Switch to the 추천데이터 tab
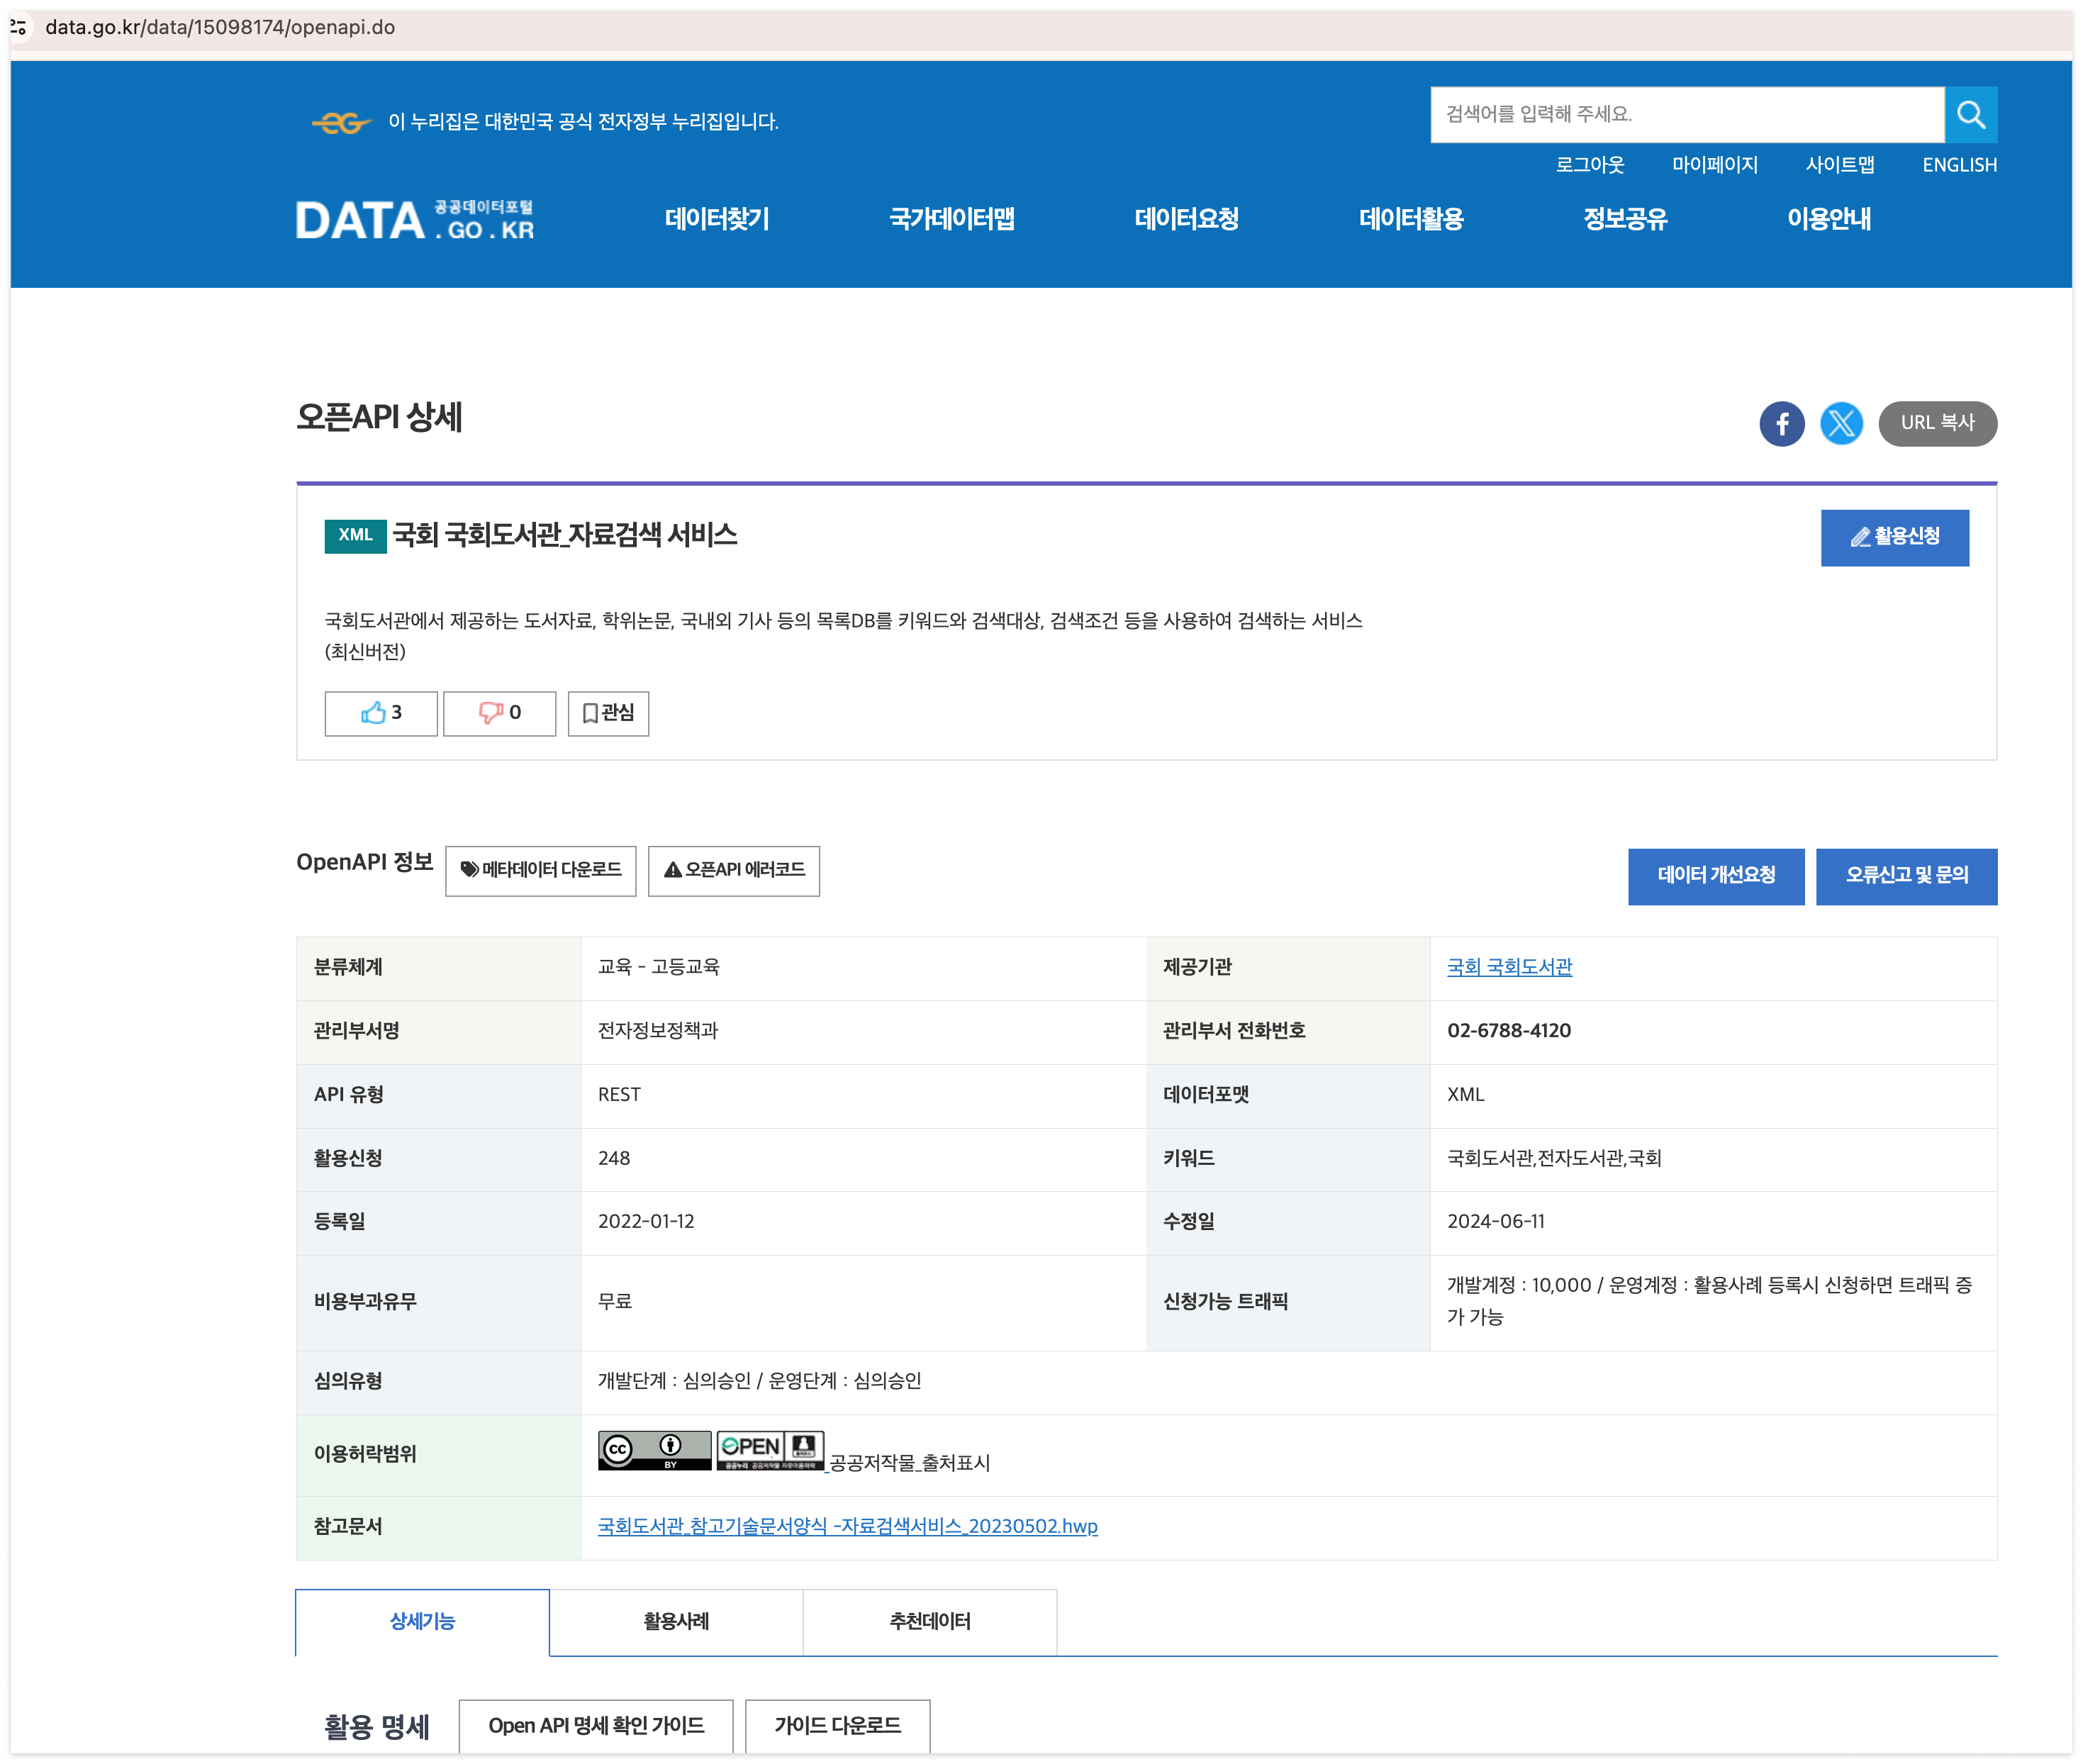 coord(930,1622)
